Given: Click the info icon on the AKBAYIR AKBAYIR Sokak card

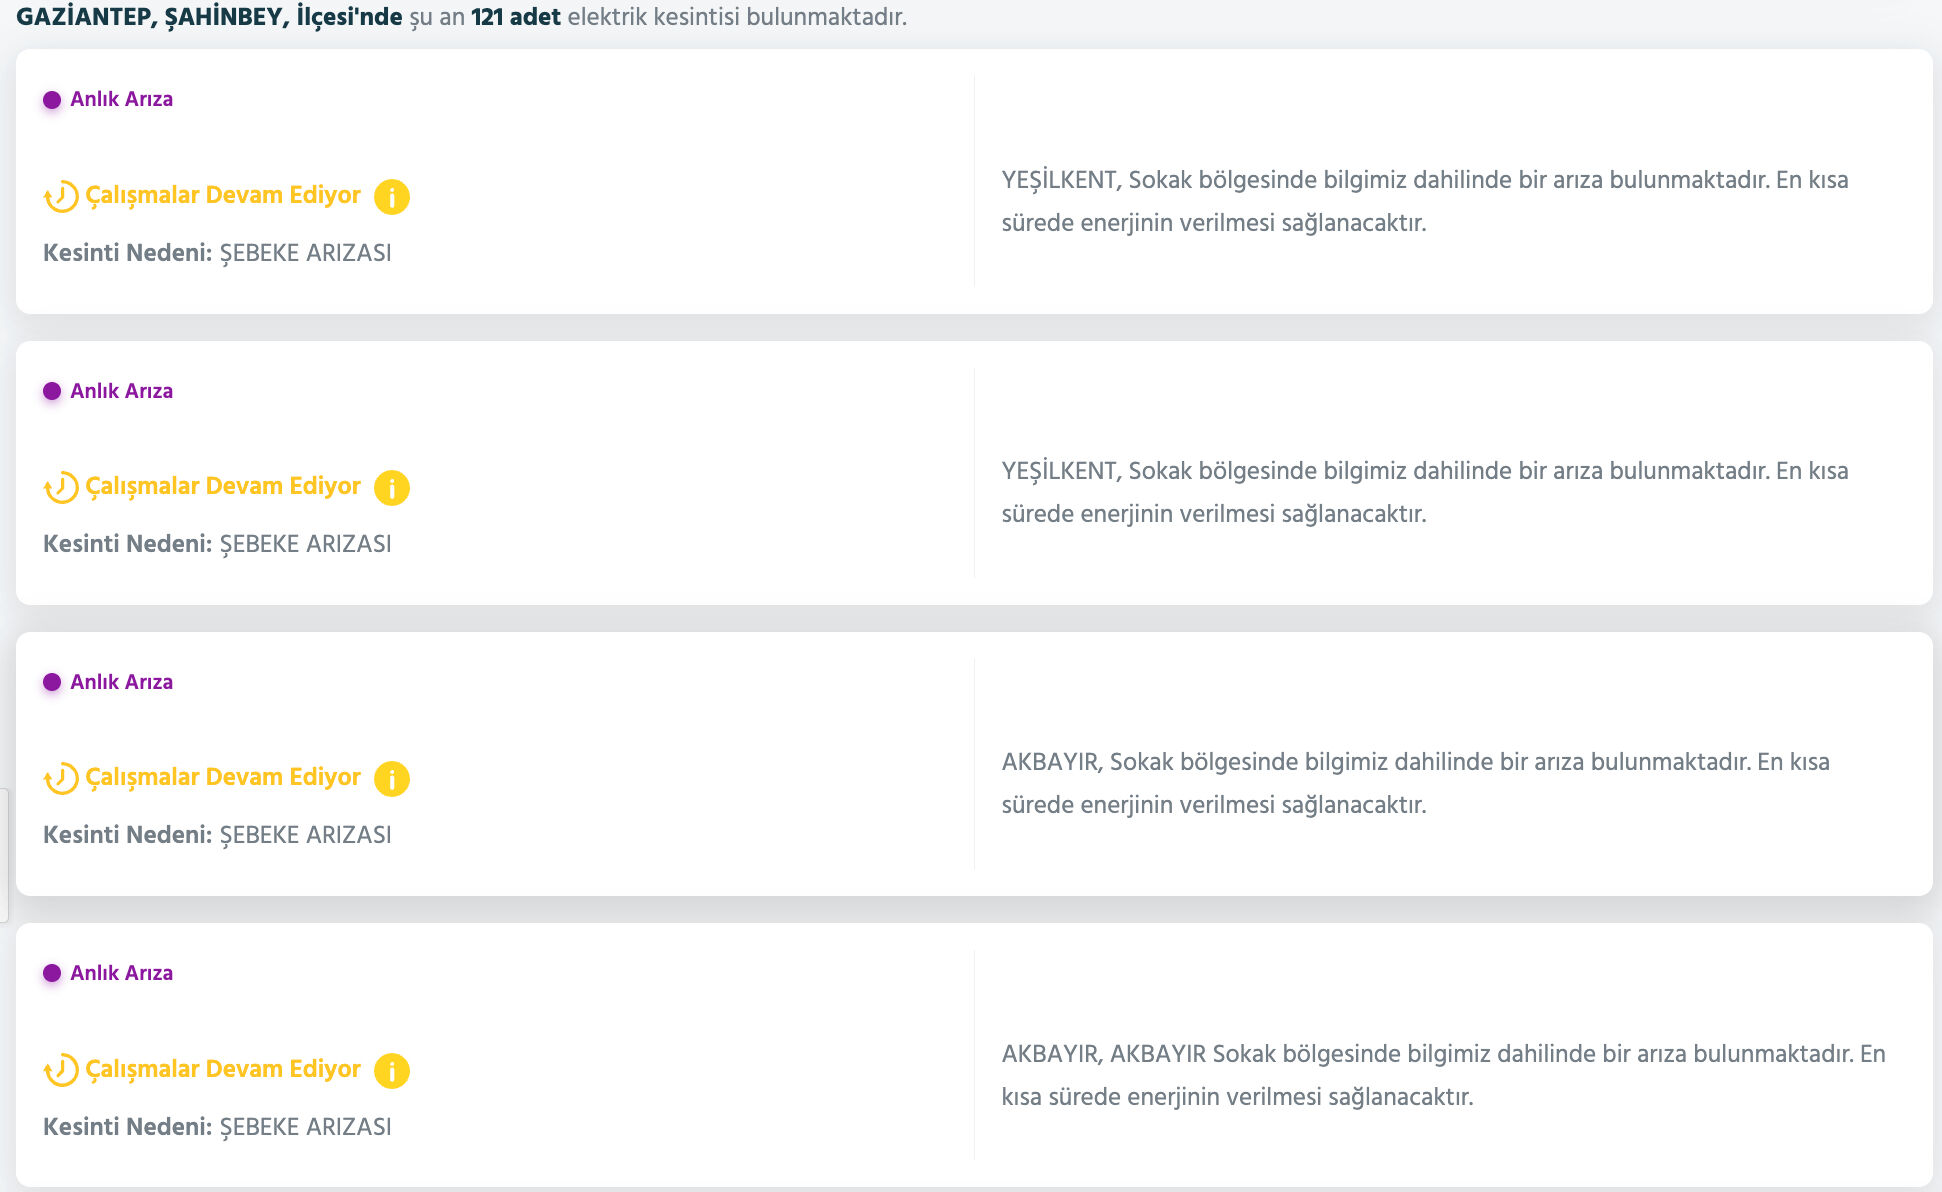Looking at the screenshot, I should [x=392, y=1069].
